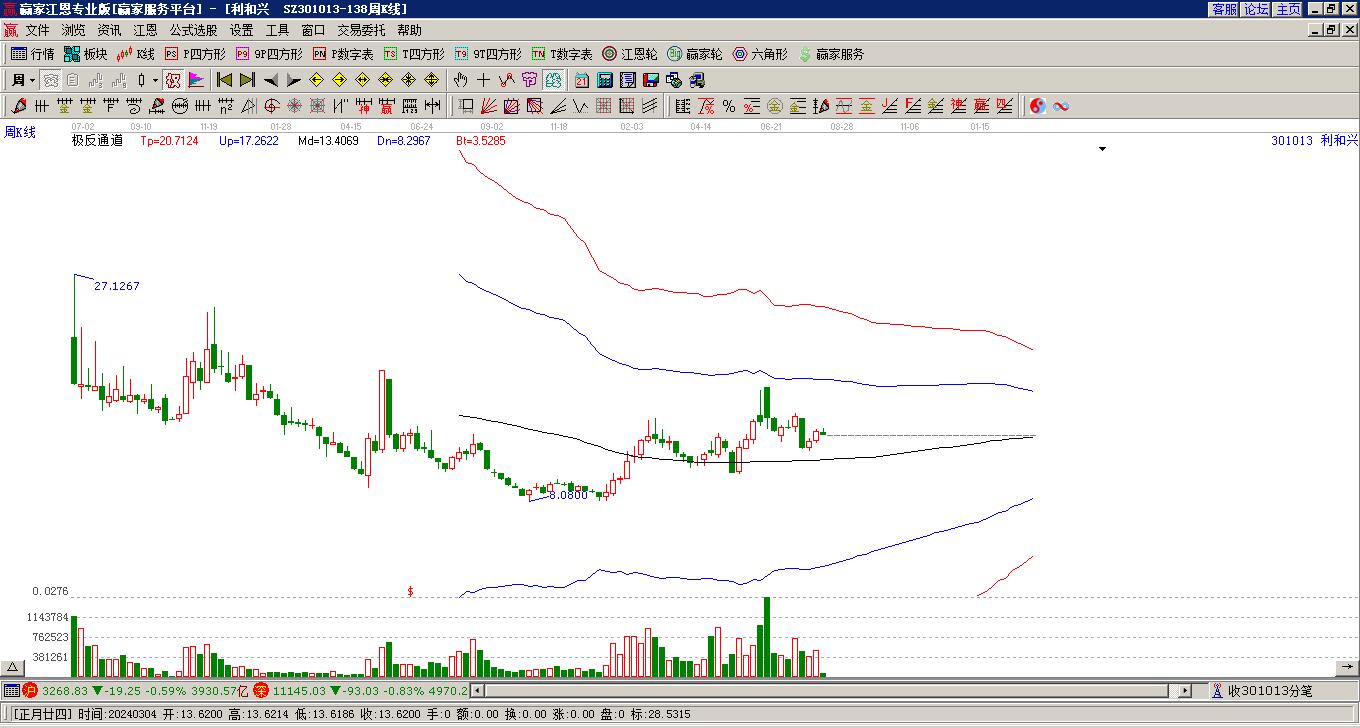
Task: Click the yin-yang symbol icon
Action: coord(1037,106)
